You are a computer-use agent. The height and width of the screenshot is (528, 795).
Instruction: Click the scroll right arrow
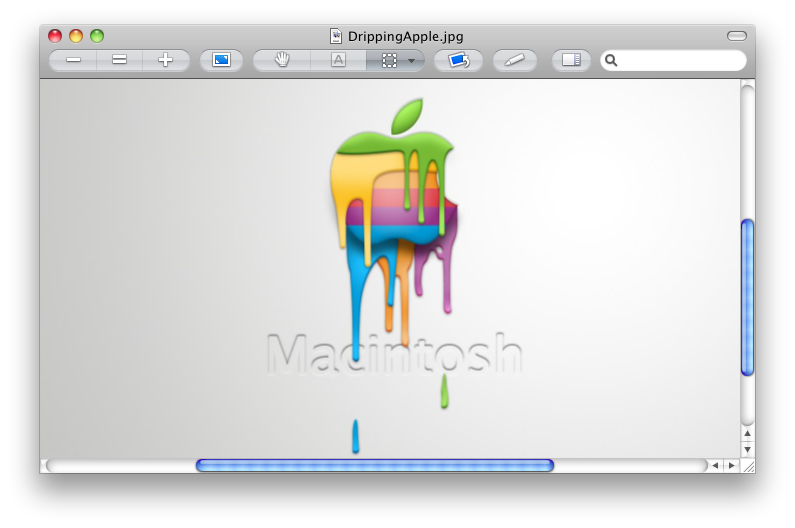click(731, 465)
